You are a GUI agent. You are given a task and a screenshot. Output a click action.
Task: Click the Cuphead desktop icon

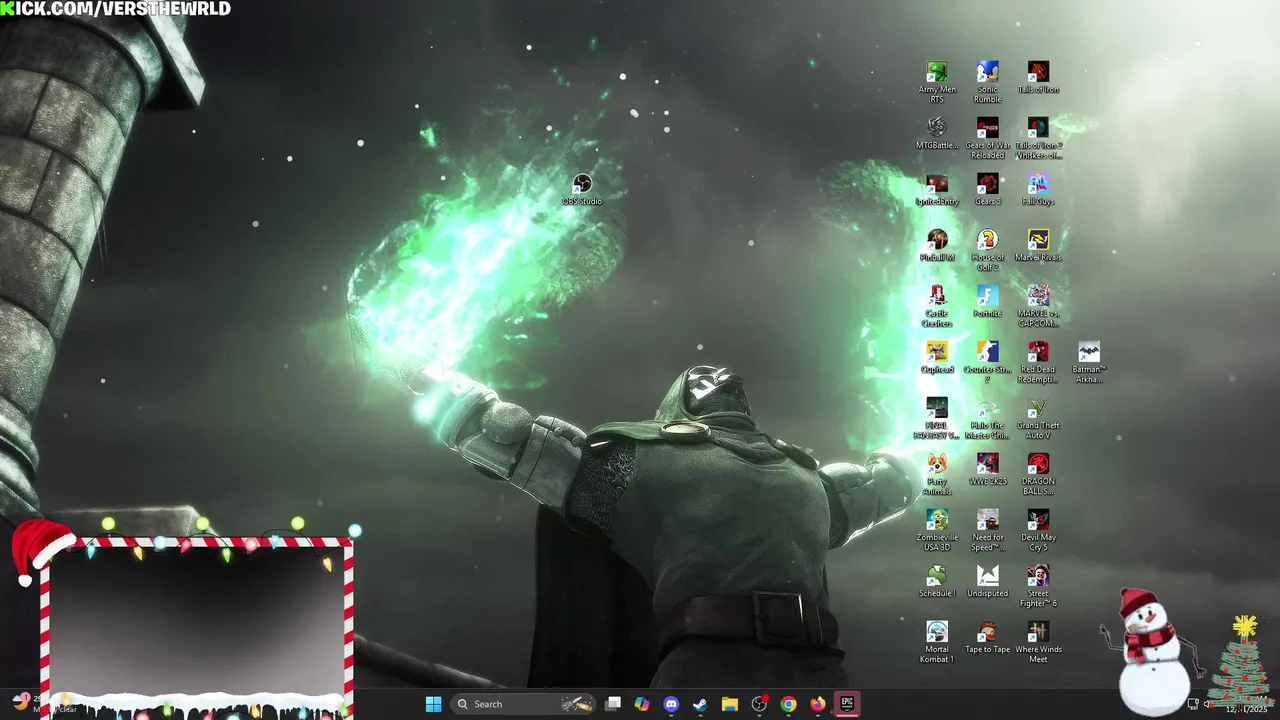click(937, 357)
